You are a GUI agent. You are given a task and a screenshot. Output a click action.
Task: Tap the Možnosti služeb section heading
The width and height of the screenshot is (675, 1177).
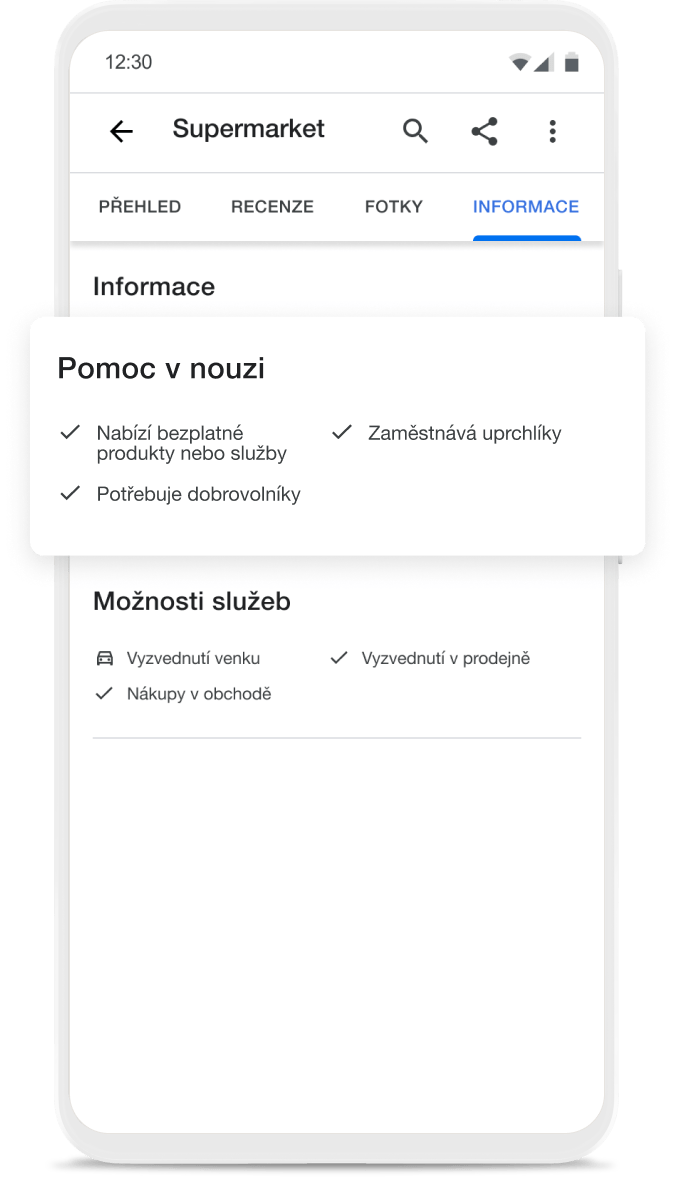192,601
